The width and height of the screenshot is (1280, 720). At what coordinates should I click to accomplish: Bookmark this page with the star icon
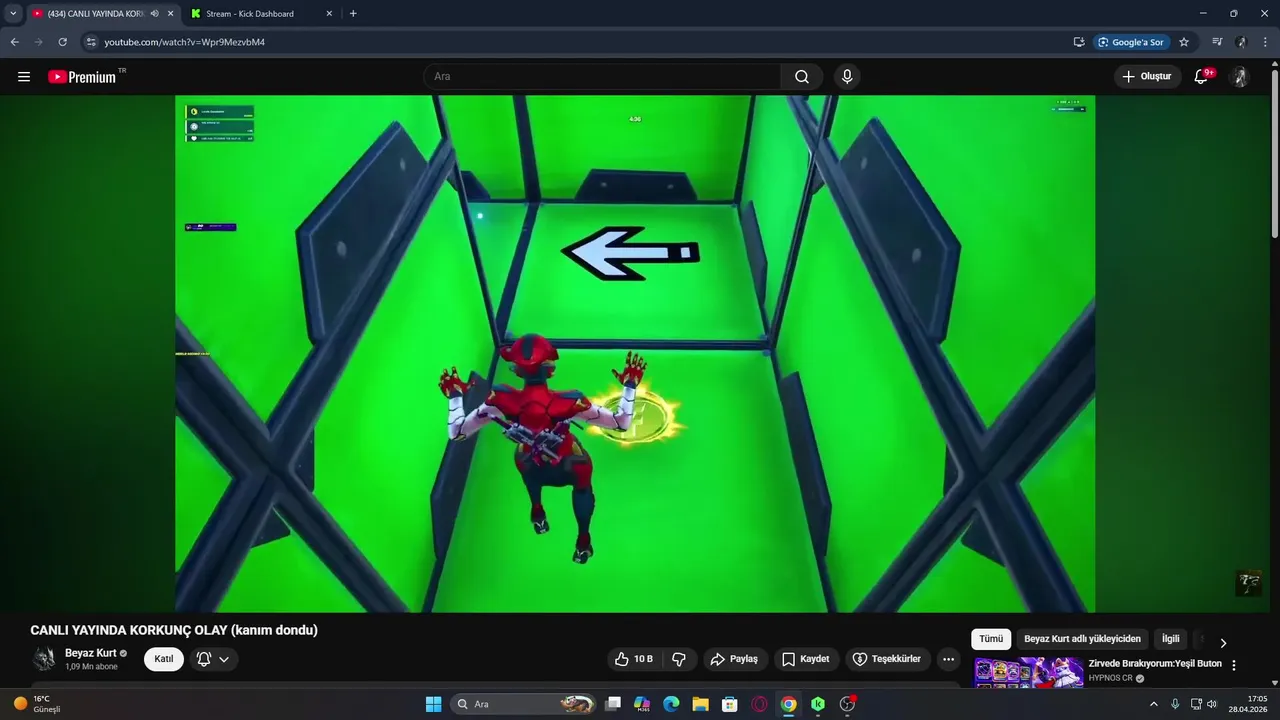point(1184,42)
